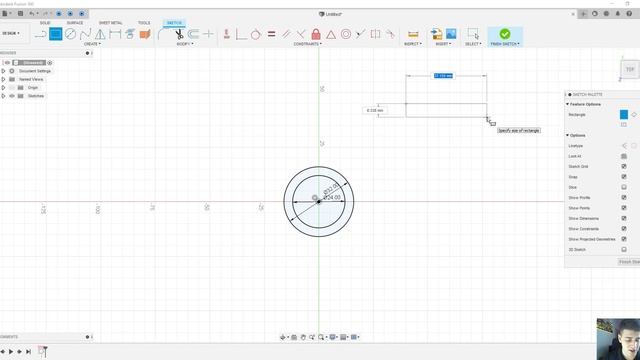Open the Constraints dropdown menu
This screenshot has height=360, width=640.
point(307,44)
